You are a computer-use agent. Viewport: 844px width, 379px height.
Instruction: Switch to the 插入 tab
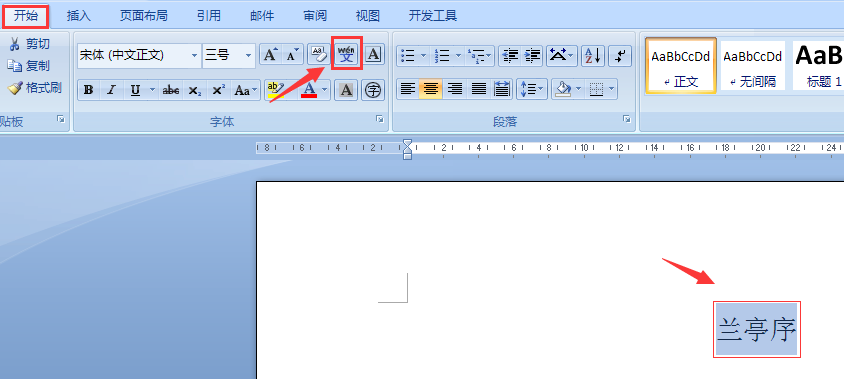coord(79,16)
